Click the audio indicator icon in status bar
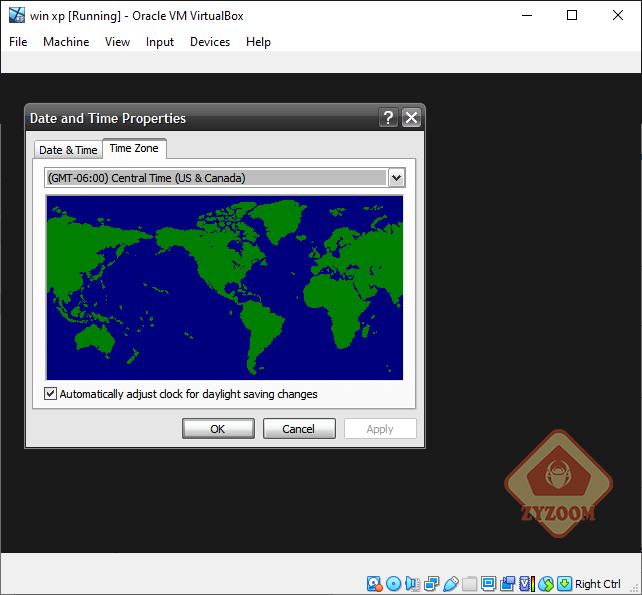 pos(412,584)
